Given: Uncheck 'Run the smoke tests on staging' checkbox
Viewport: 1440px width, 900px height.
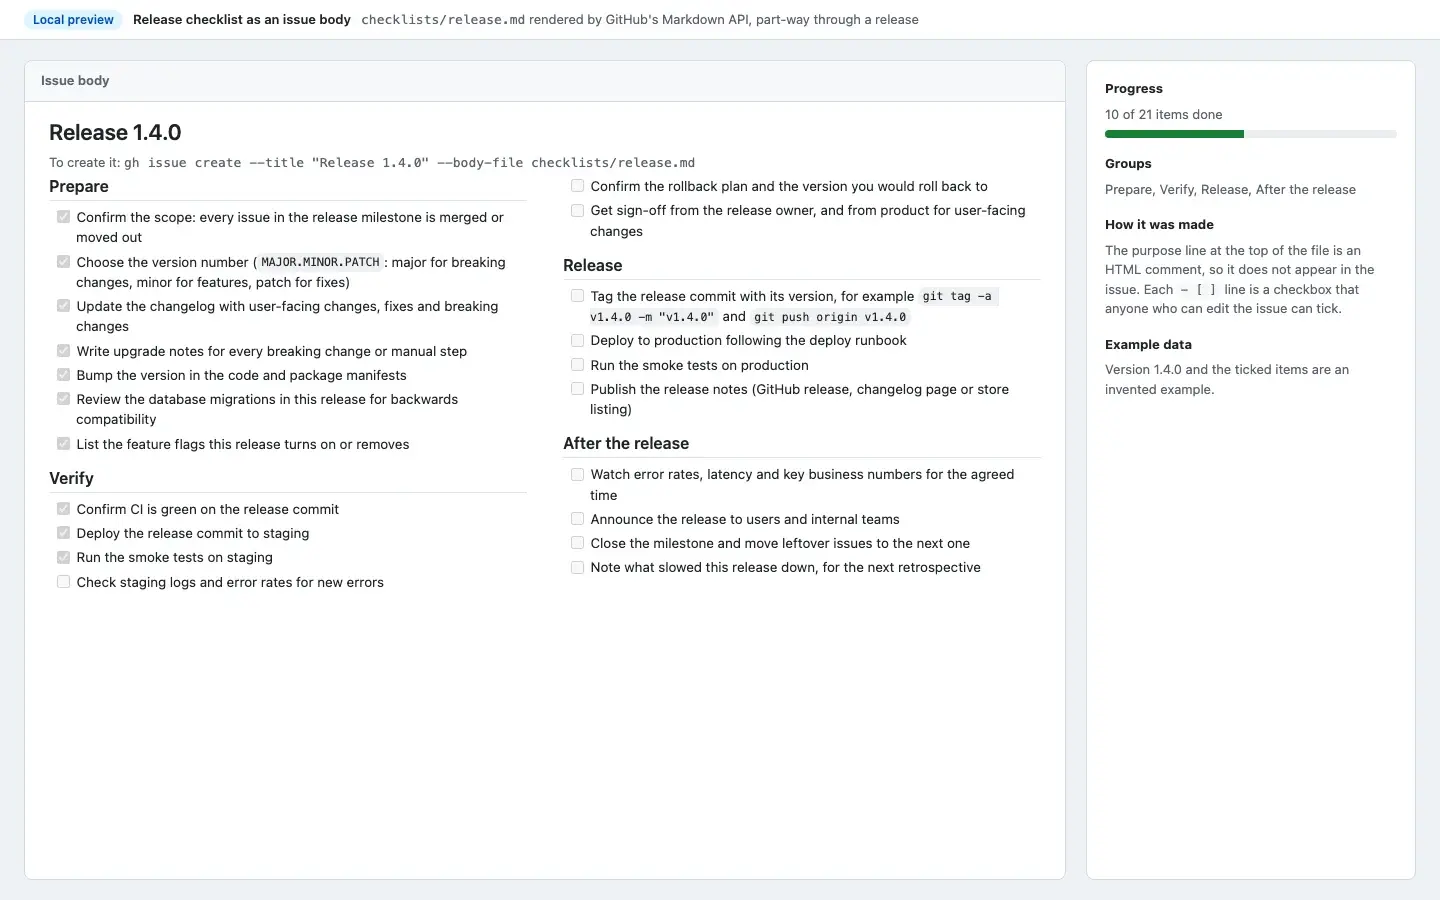Looking at the screenshot, I should pos(63,556).
